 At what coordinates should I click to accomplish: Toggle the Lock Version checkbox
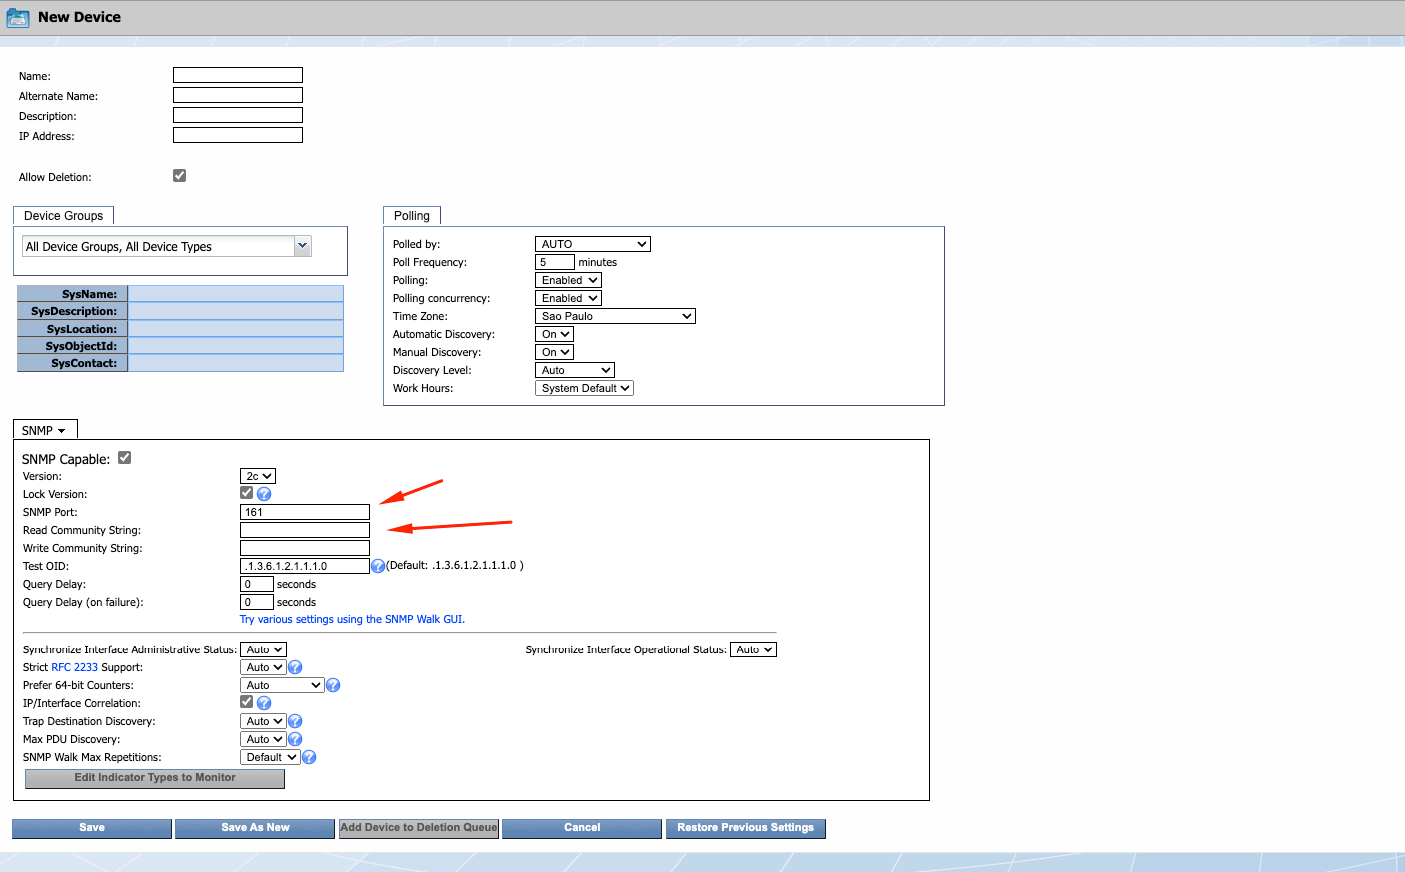coord(247,493)
